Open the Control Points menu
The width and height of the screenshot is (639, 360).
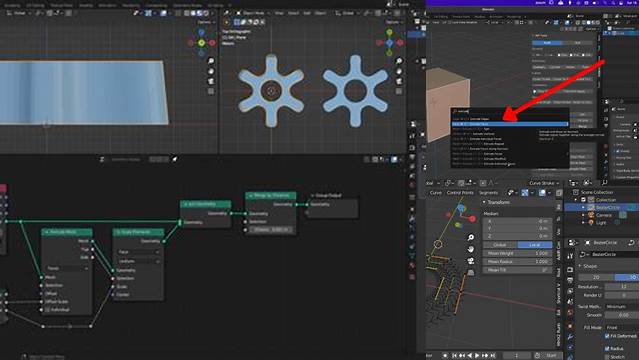point(460,192)
